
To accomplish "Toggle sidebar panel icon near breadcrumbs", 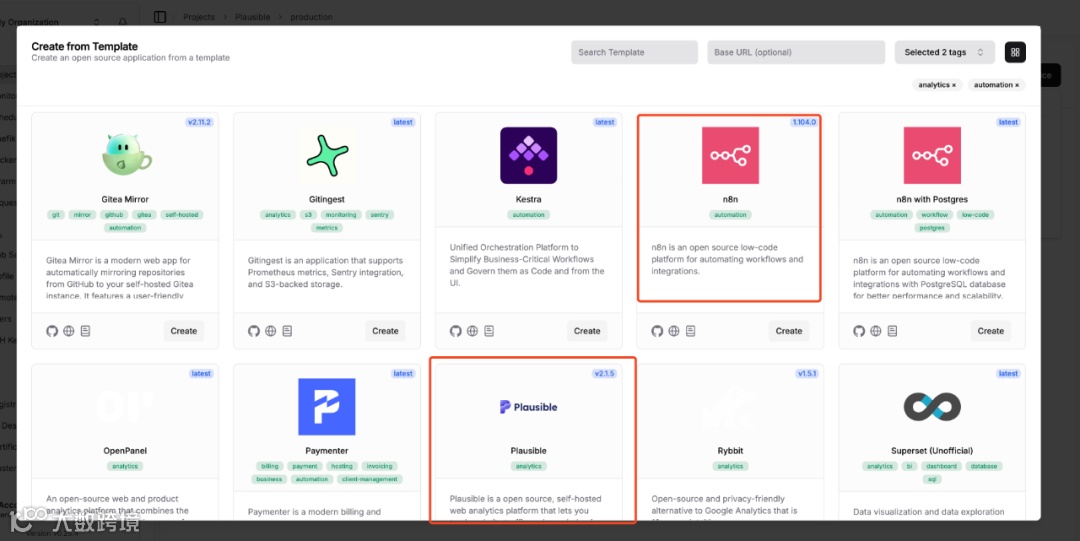I will [160, 17].
